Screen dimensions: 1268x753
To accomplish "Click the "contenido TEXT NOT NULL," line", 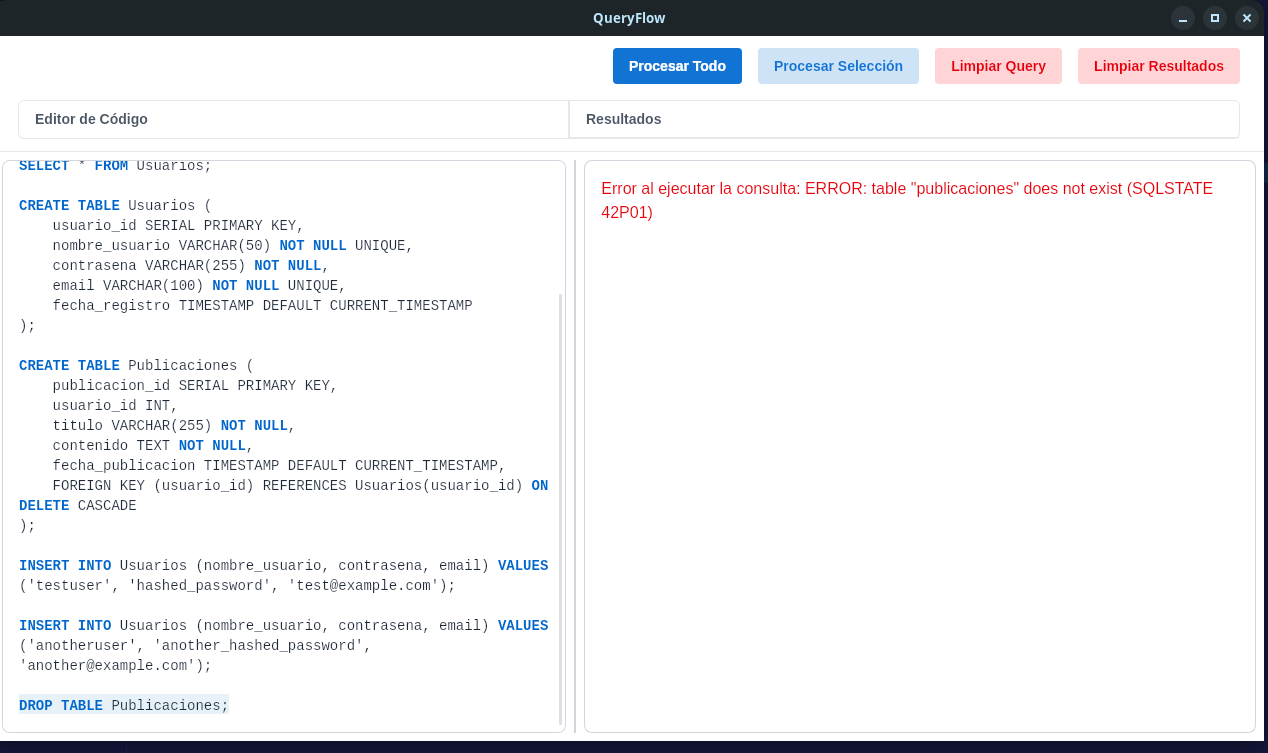I will (153, 446).
